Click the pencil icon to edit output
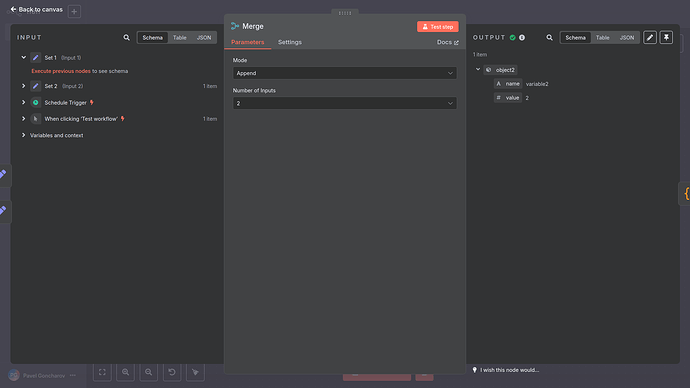690x388 pixels. pyautogui.click(x=650, y=38)
